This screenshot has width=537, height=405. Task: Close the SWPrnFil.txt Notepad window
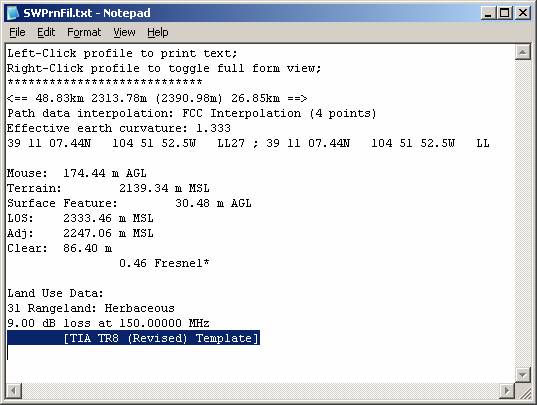(523, 13)
